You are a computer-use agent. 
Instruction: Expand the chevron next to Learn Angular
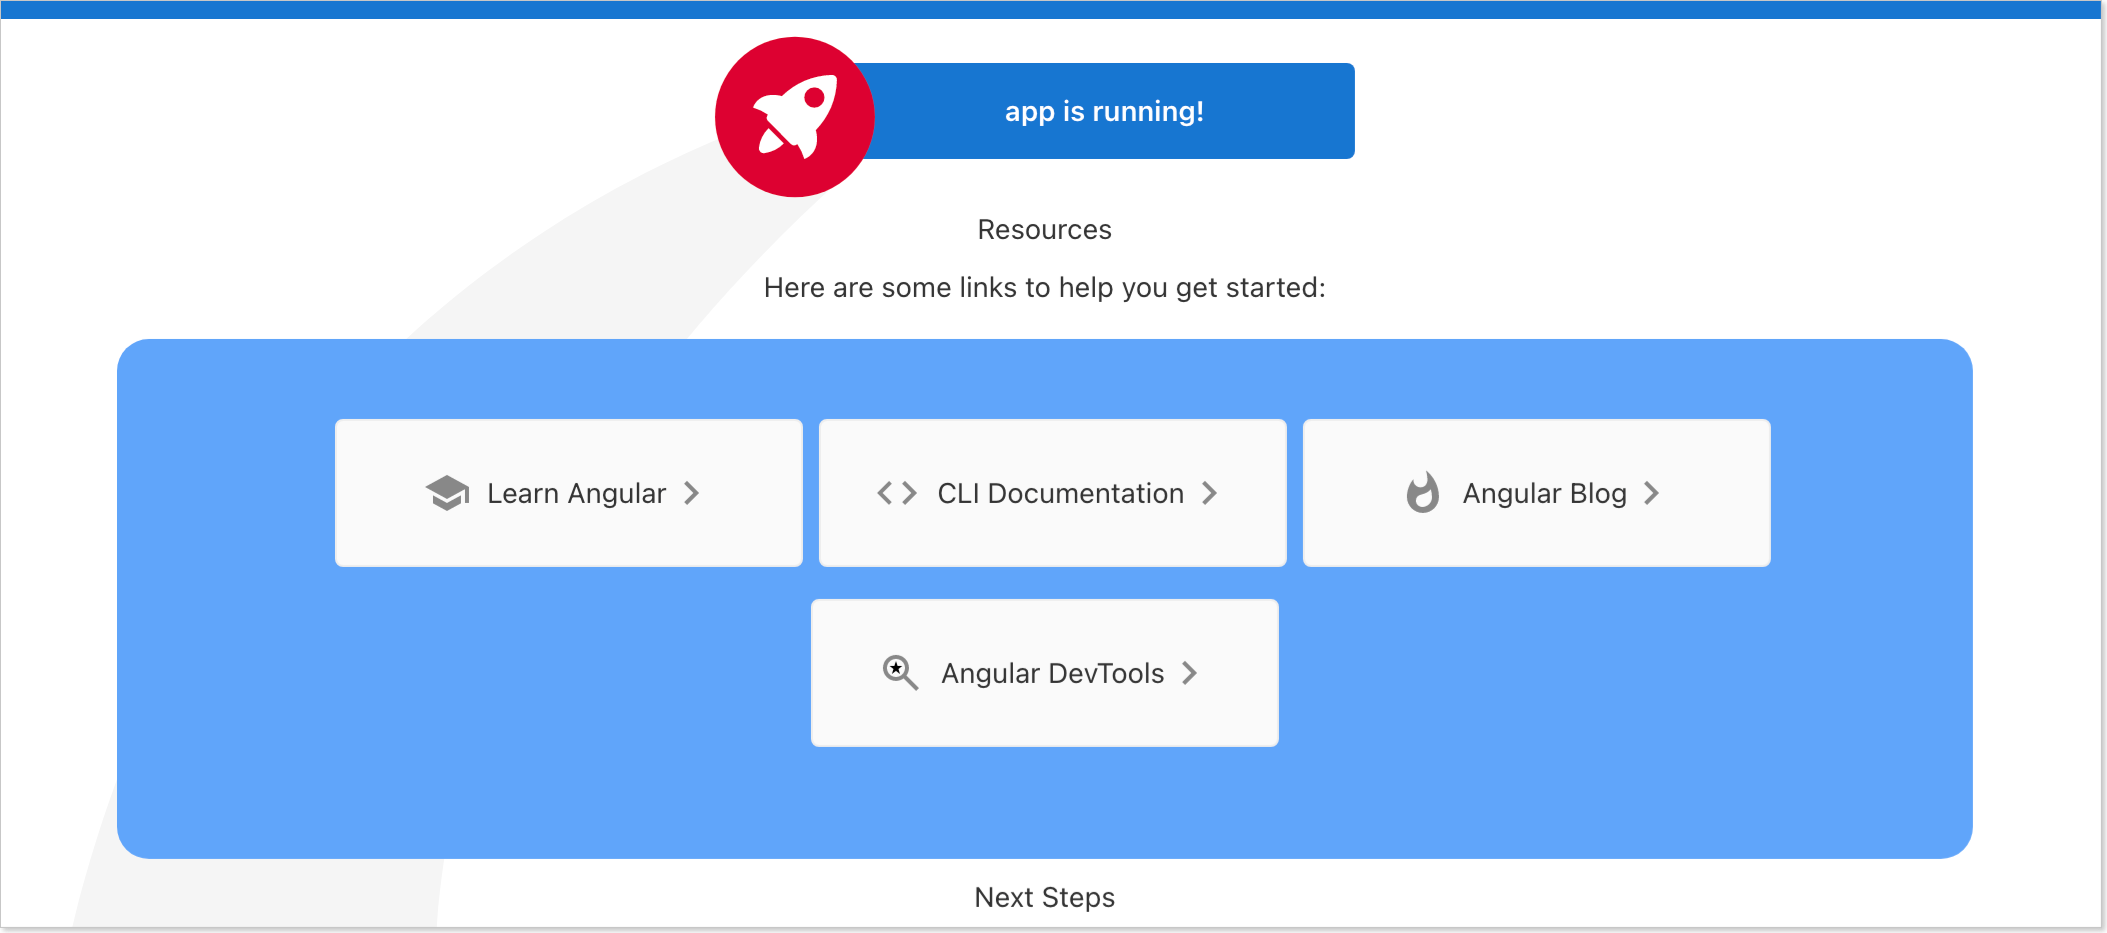coord(692,492)
